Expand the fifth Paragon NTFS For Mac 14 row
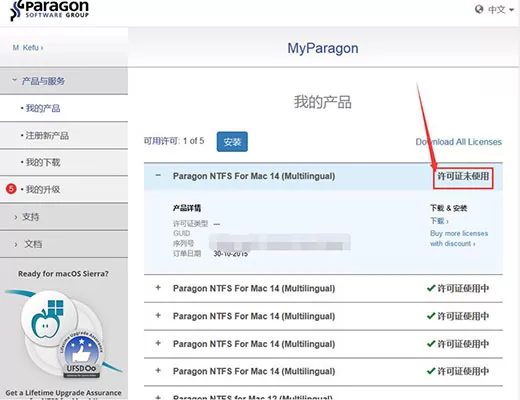 pyautogui.click(x=158, y=371)
